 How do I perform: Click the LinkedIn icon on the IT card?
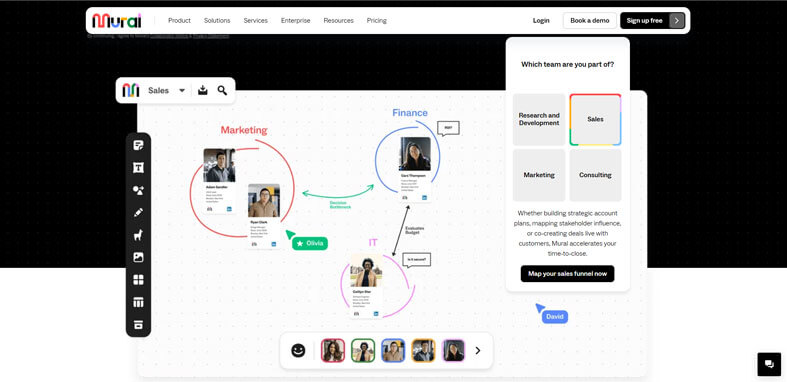375,314
